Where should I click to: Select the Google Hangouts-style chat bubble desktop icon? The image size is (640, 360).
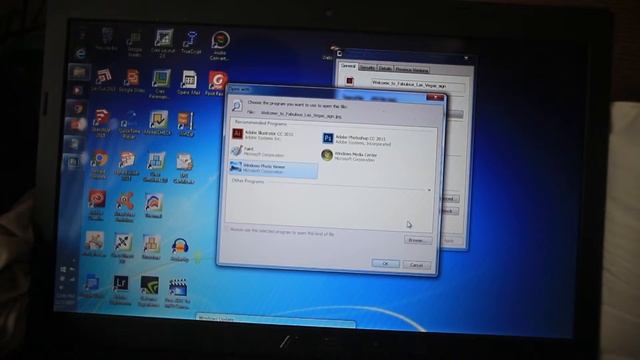(220, 45)
